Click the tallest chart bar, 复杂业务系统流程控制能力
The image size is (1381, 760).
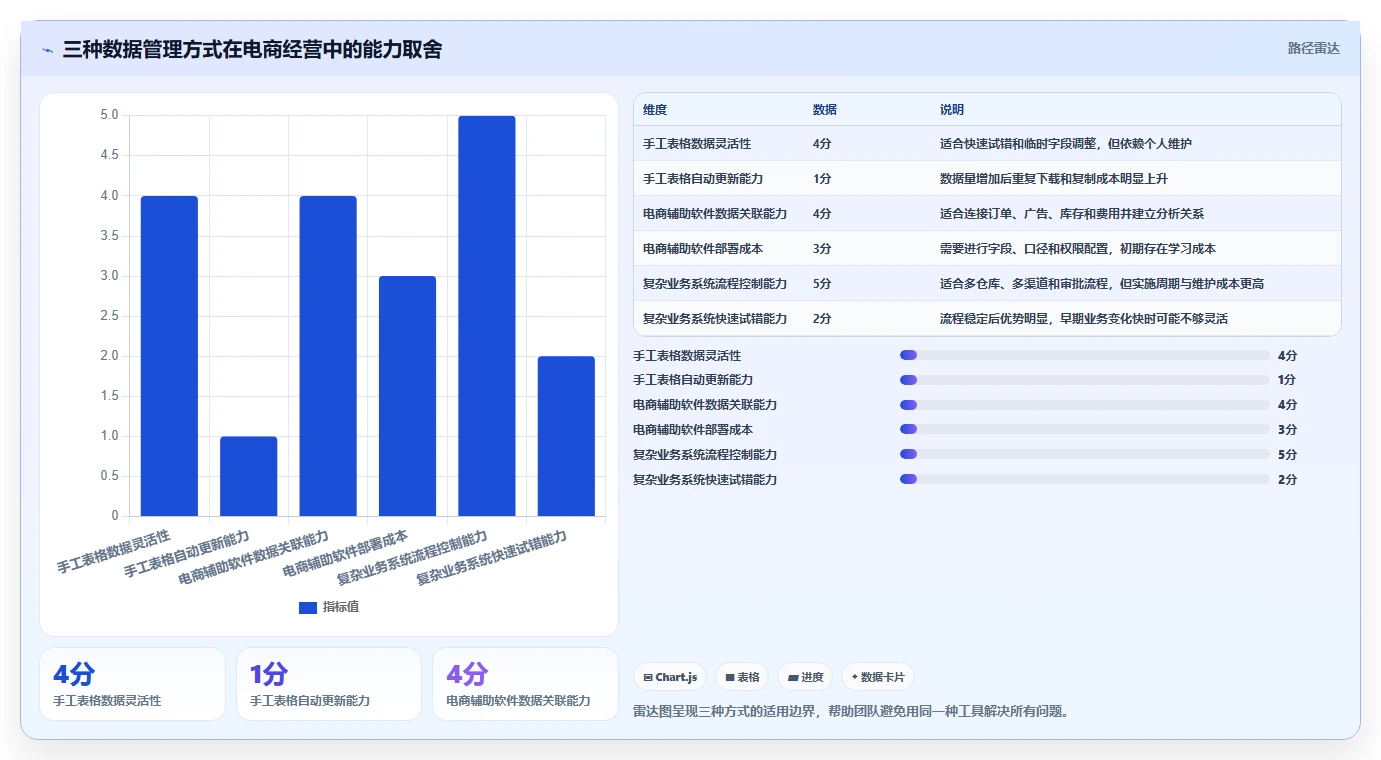point(487,316)
